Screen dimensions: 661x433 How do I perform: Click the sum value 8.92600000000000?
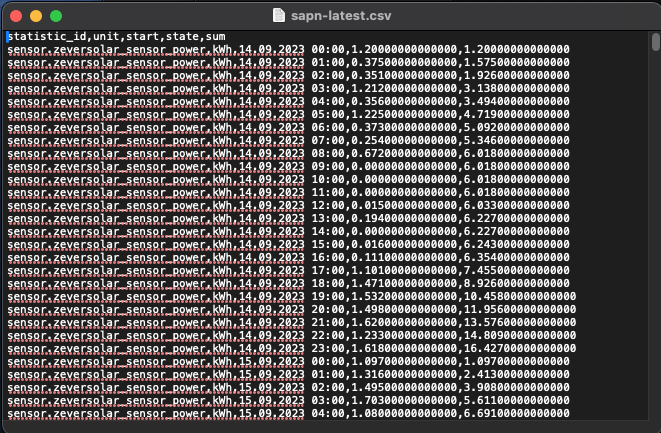click(x=517, y=283)
